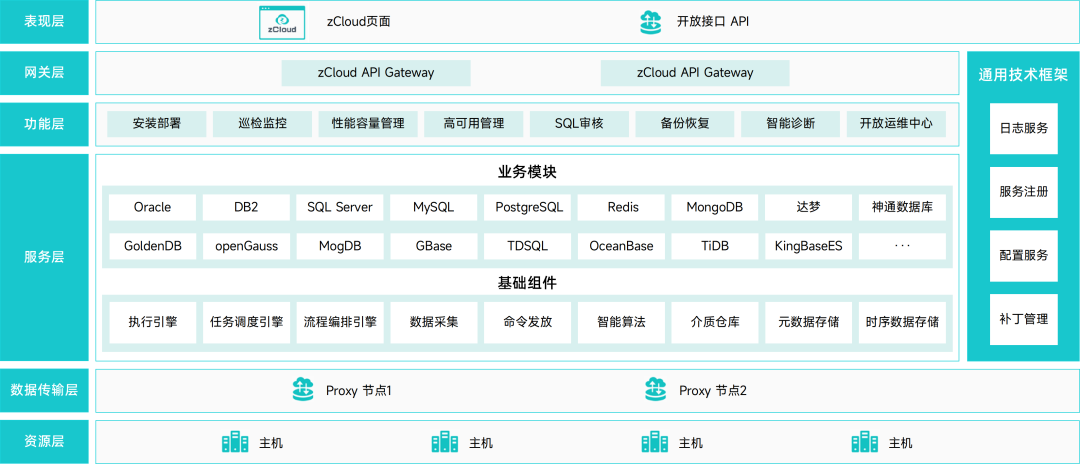
Task: Click the cloud icon beside 开放接口 API
Action: click(x=651, y=22)
